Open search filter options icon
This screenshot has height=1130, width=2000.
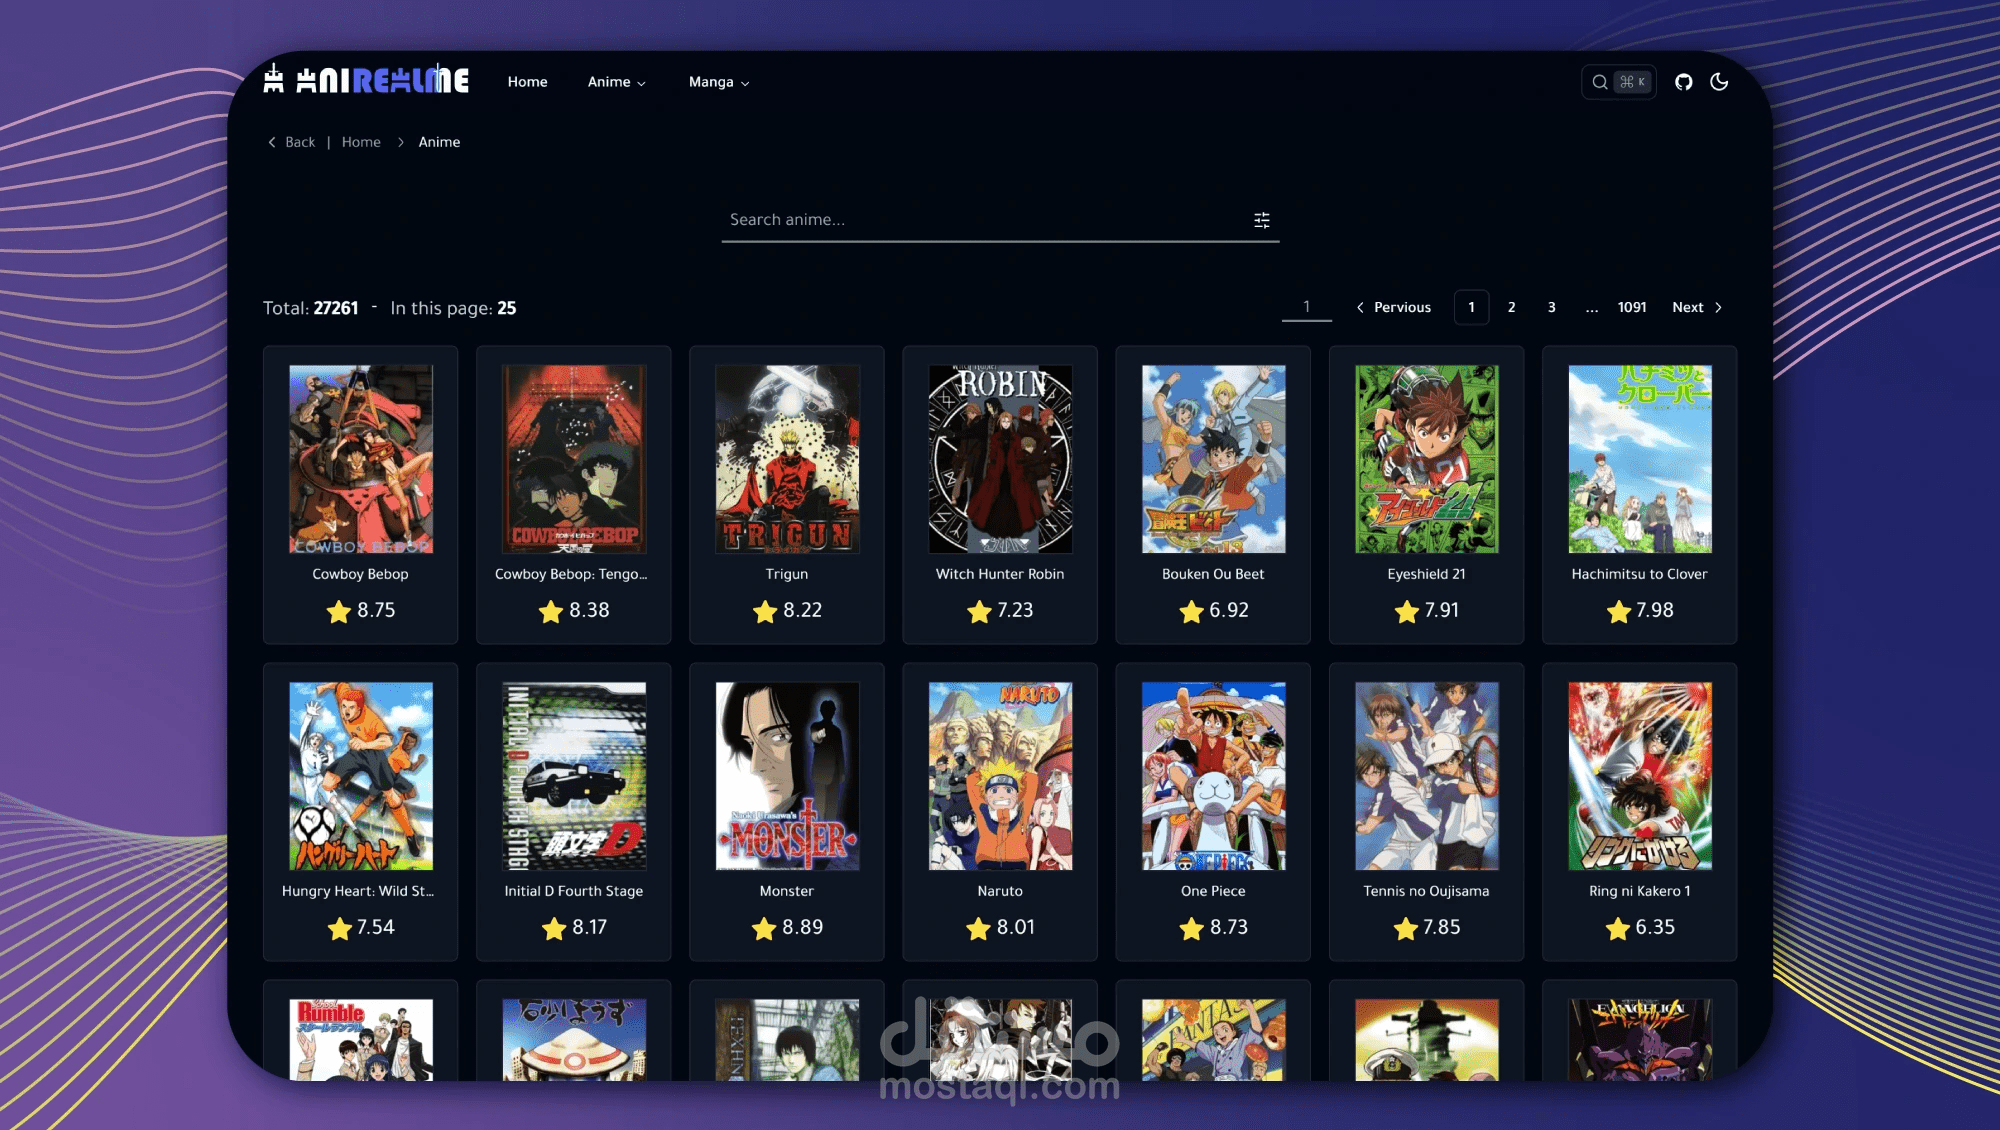point(1262,220)
